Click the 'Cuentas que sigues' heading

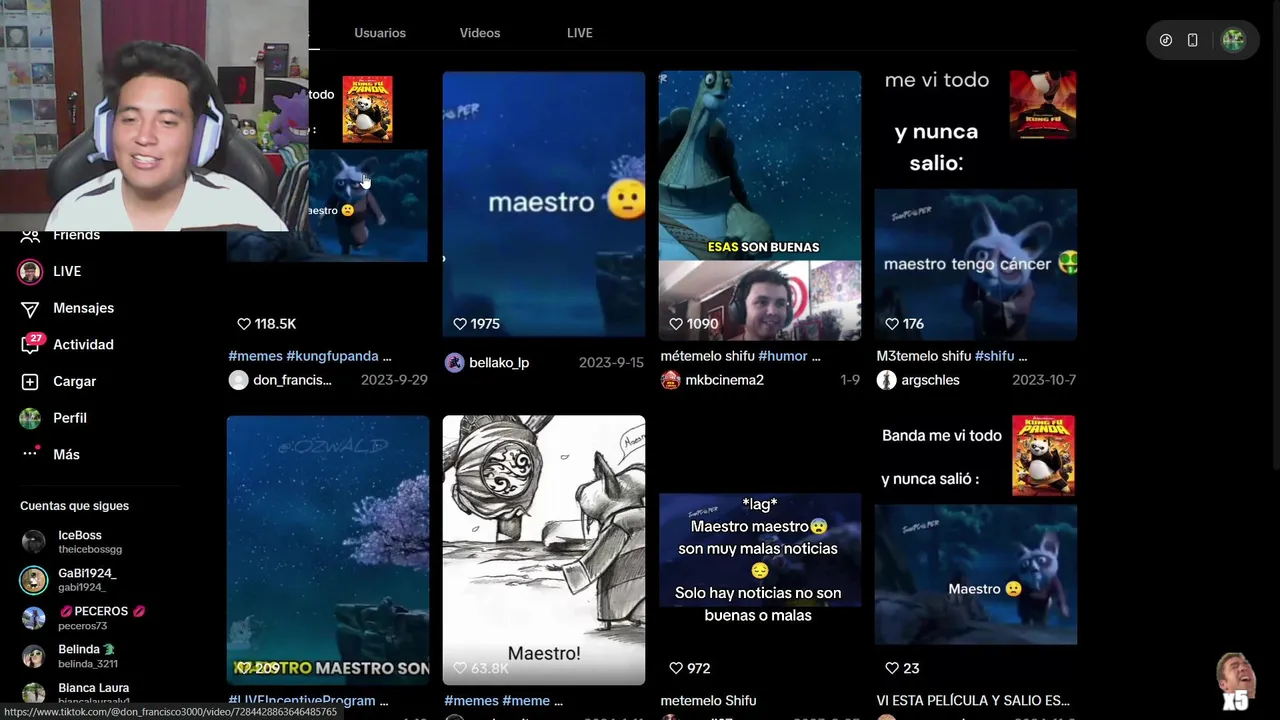pyautogui.click(x=74, y=506)
